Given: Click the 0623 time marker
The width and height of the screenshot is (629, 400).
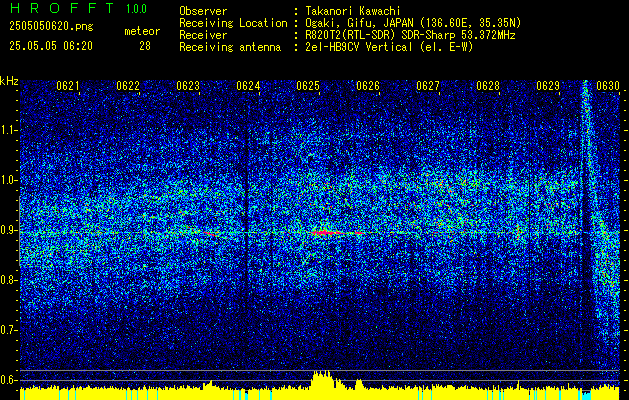Looking at the screenshot, I should (x=188, y=86).
